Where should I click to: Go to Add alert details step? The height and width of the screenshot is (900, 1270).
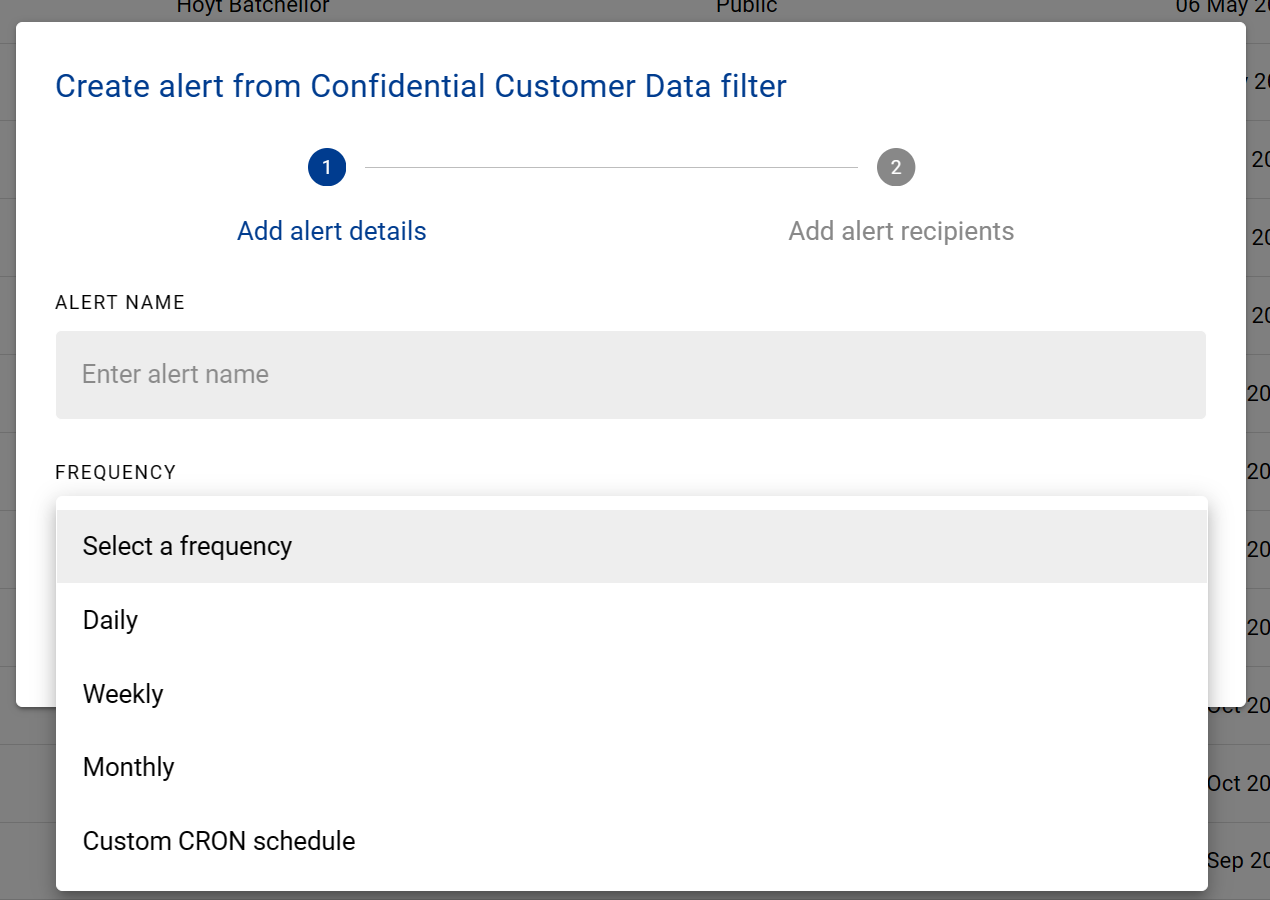click(331, 231)
